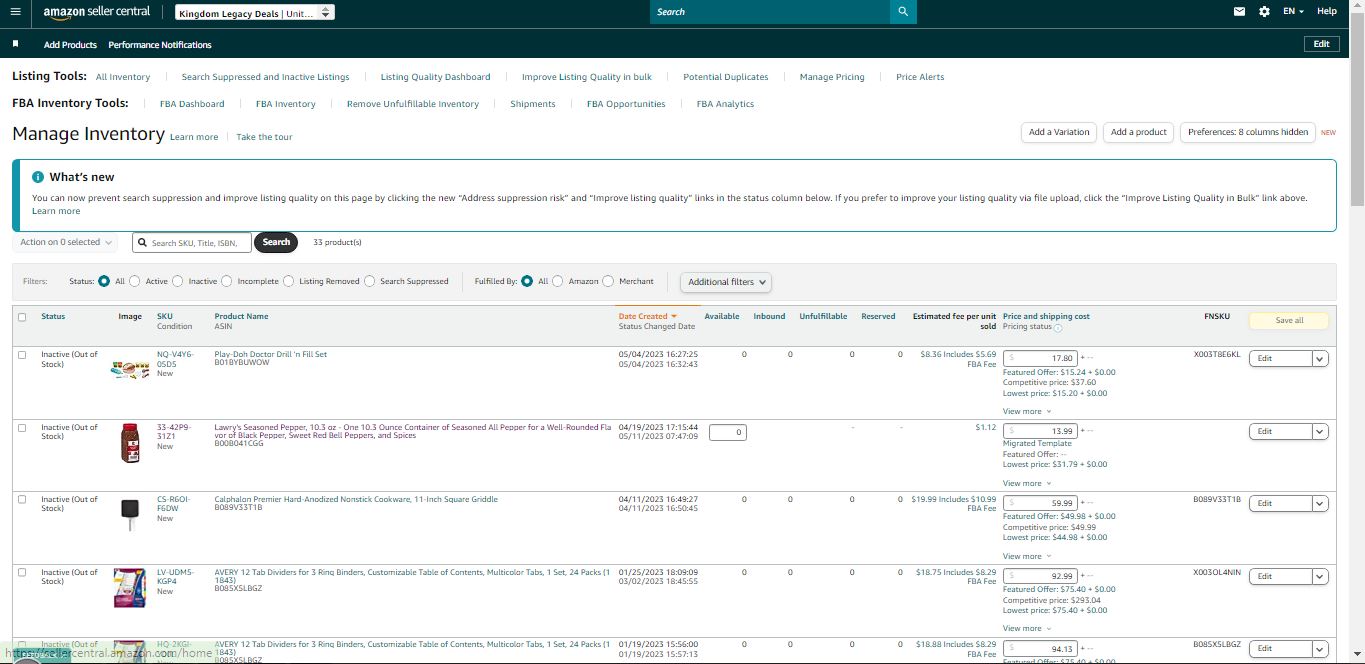
Task: Open Edit dropdown arrow for Play-Doh row
Action: [1320, 358]
